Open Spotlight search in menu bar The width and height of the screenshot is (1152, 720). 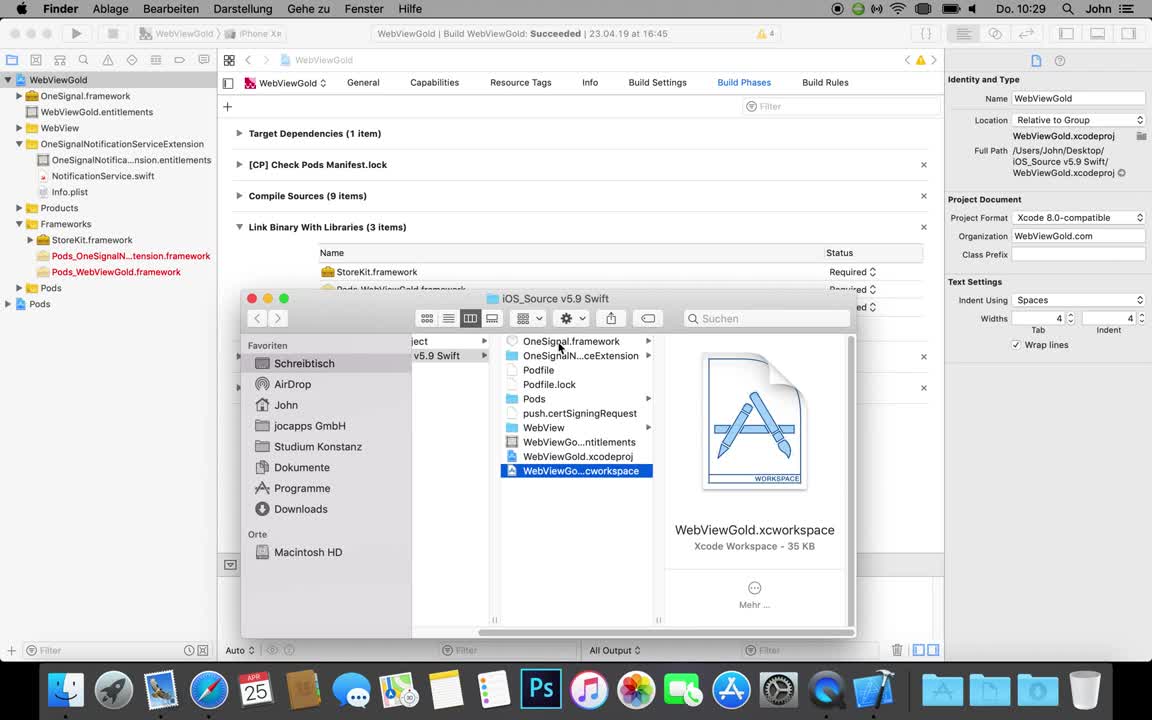click(1068, 9)
